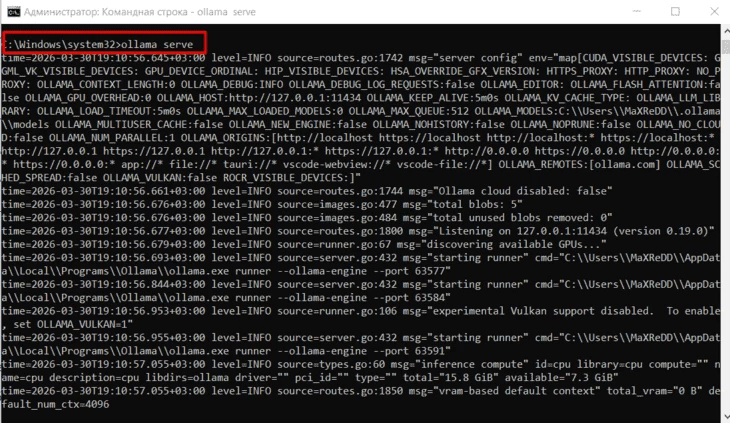The image size is (730, 423).
Task: Click the C:\Windows\system32> prompt path
Action: tap(60, 45)
